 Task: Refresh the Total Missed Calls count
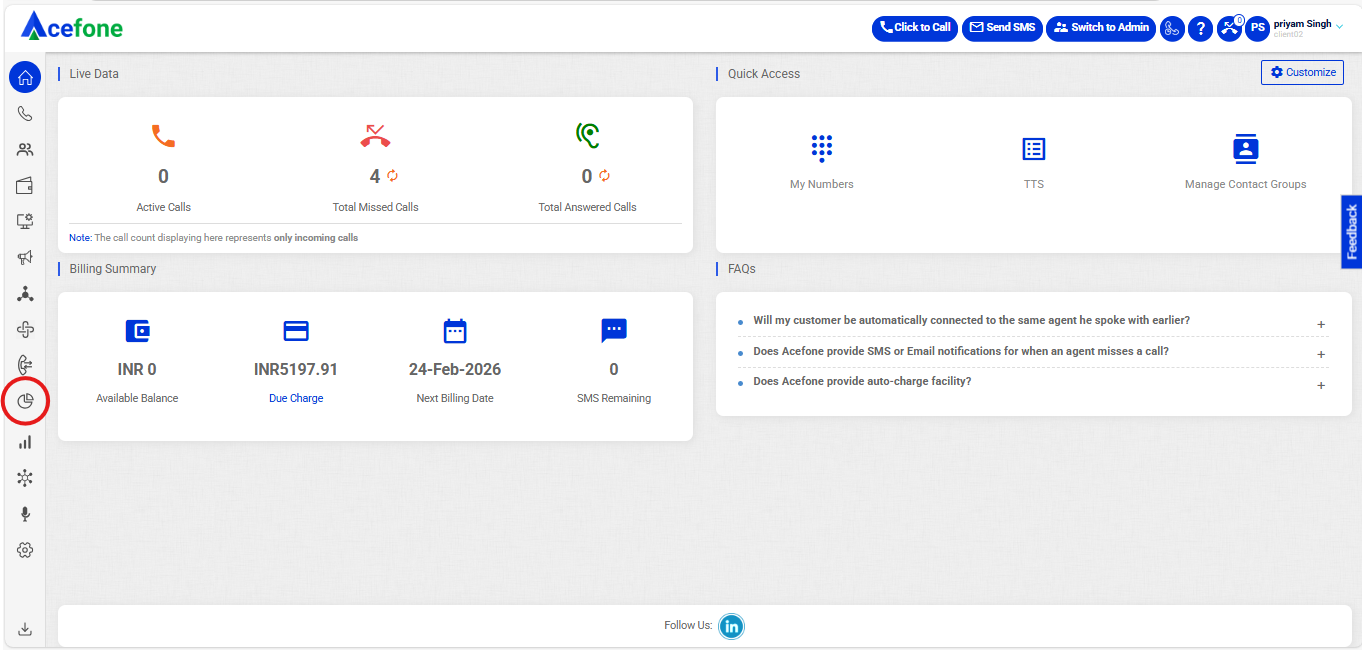click(393, 176)
